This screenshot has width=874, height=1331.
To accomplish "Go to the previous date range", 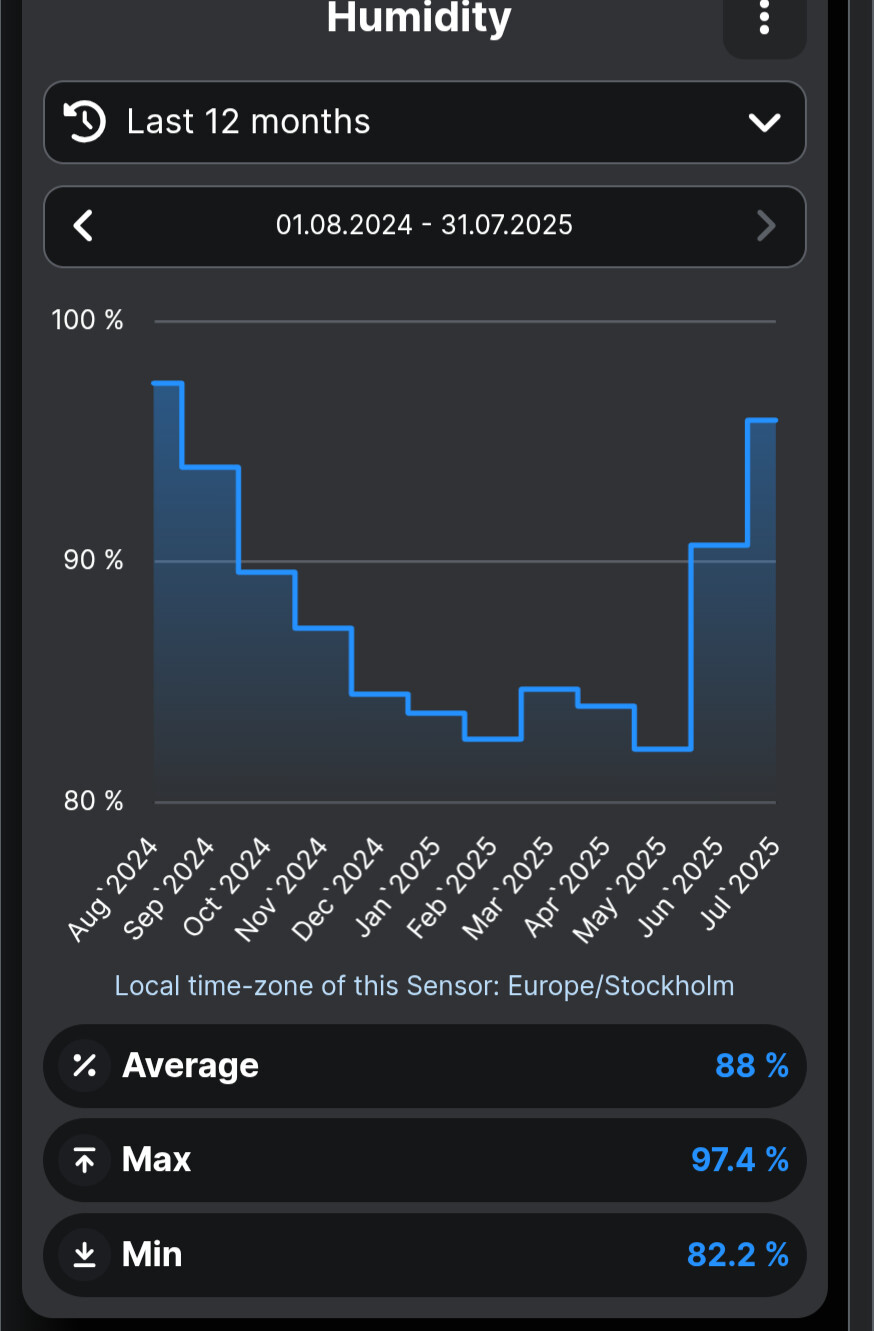I will click(84, 226).
